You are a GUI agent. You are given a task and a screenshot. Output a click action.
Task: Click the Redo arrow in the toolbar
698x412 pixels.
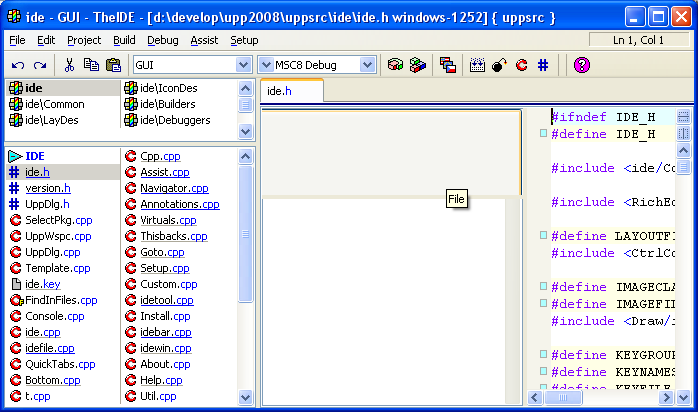pos(39,65)
